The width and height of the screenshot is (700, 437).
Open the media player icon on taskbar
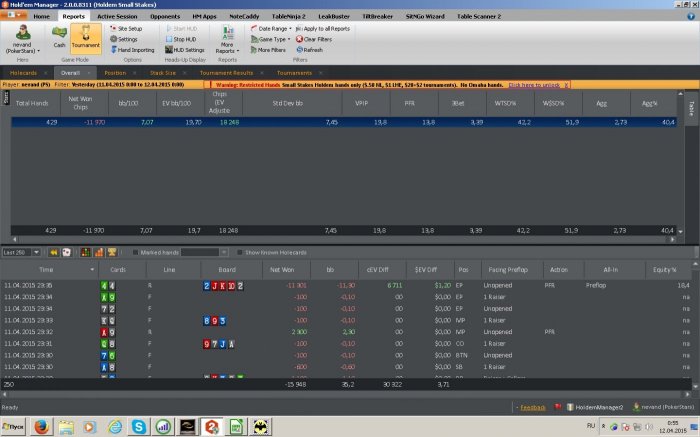tap(89, 427)
